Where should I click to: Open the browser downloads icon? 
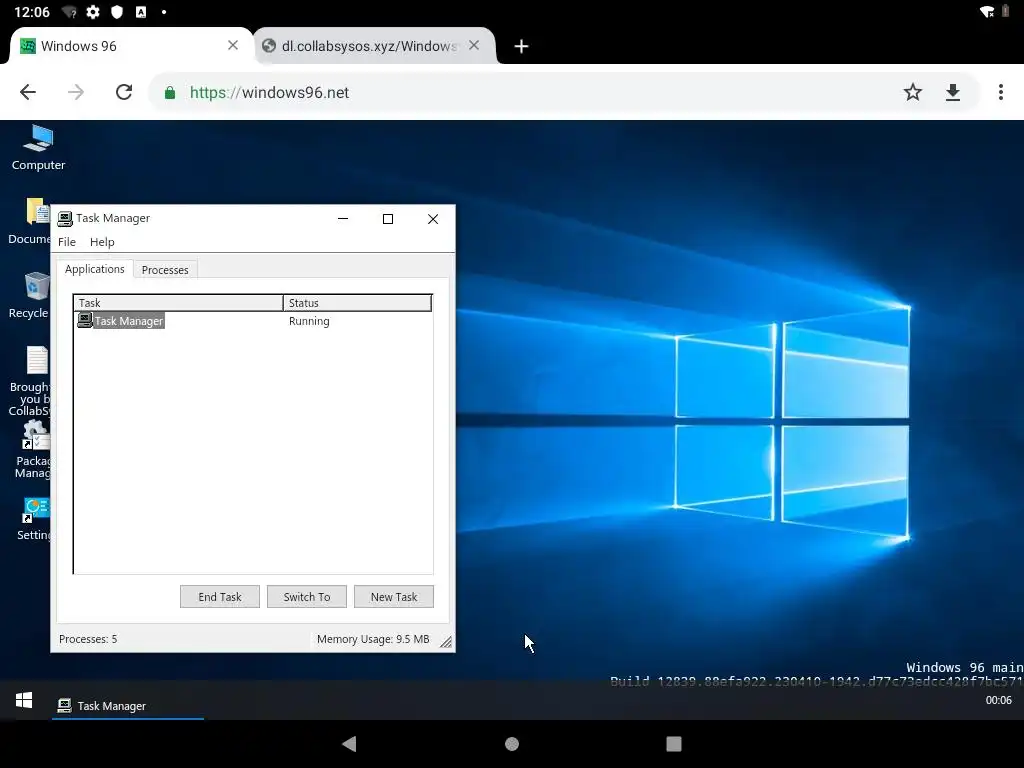click(953, 92)
